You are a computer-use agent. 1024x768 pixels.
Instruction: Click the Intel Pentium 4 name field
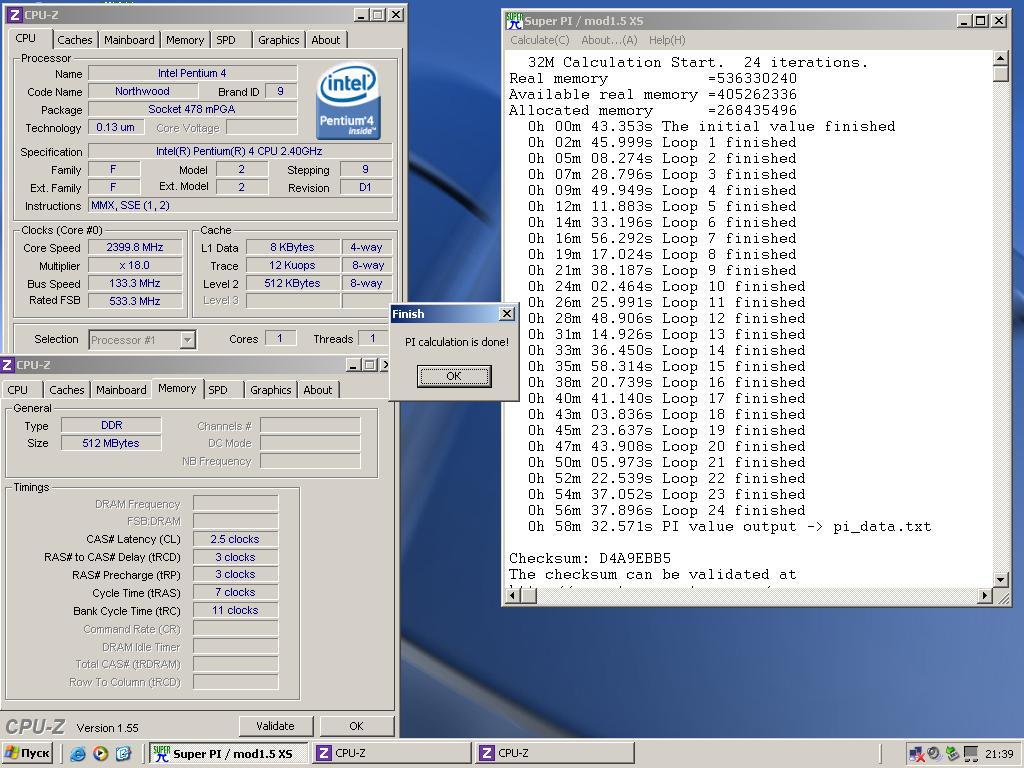[x=193, y=73]
